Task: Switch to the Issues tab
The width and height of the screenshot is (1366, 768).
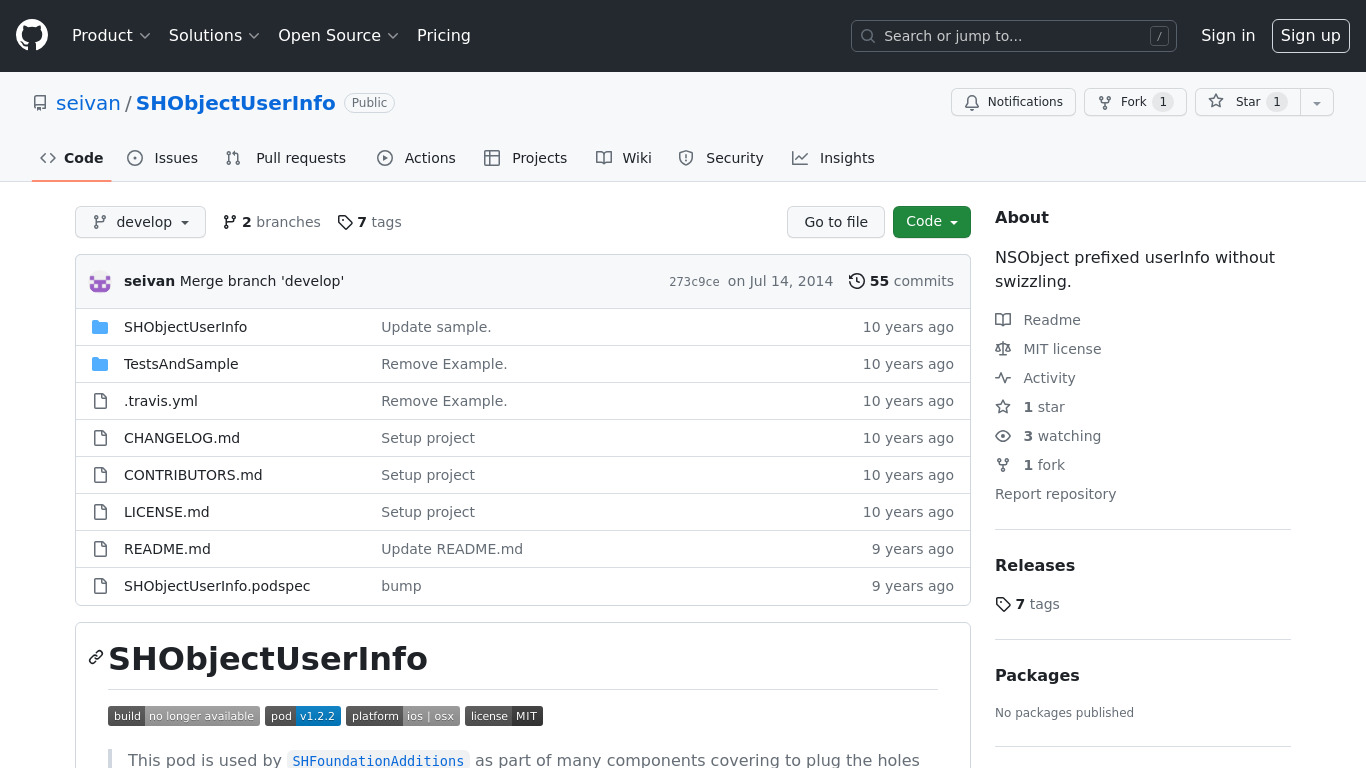Action: tap(163, 158)
